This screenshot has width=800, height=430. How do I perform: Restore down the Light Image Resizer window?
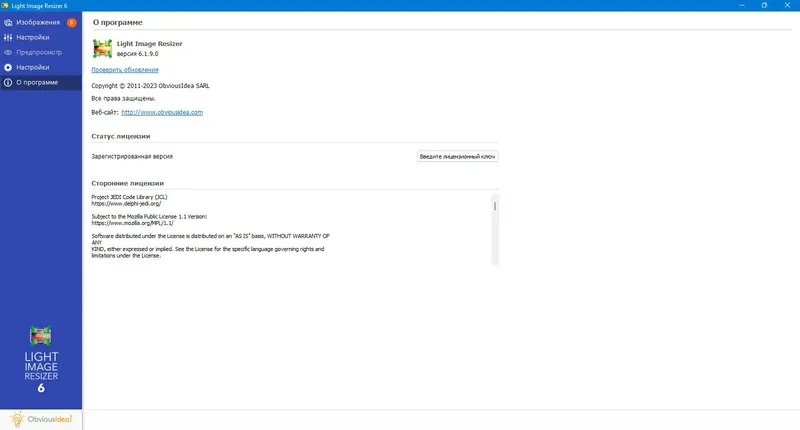click(764, 6)
